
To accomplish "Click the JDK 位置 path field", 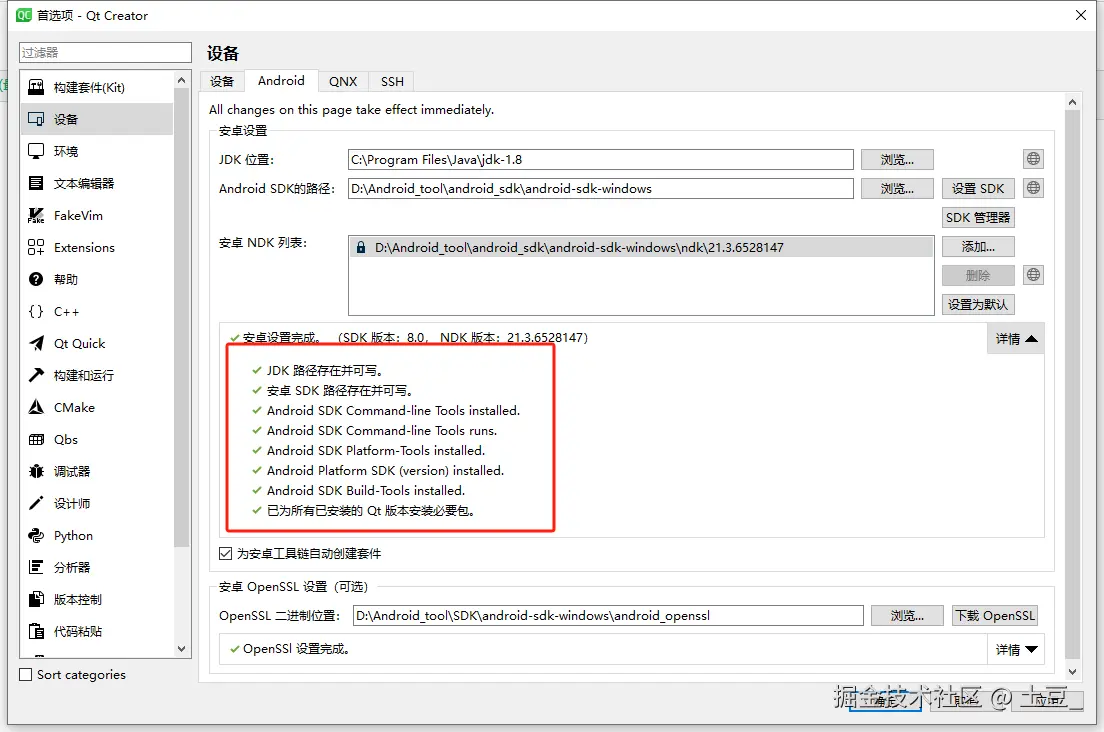I will pyautogui.click(x=601, y=160).
